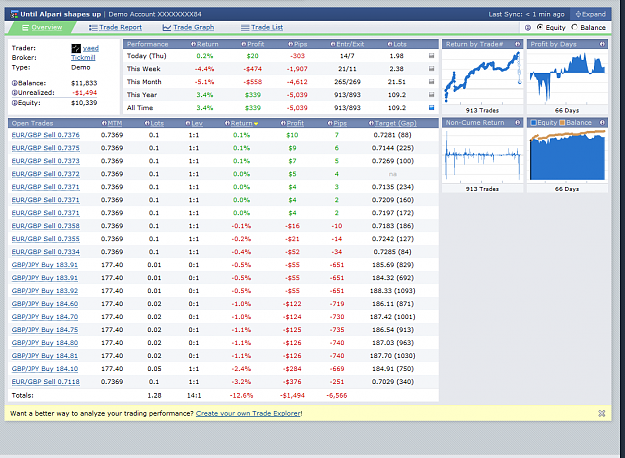Click info icon on Equity Balance chart panel
The image size is (625, 458).
click(x=602, y=123)
